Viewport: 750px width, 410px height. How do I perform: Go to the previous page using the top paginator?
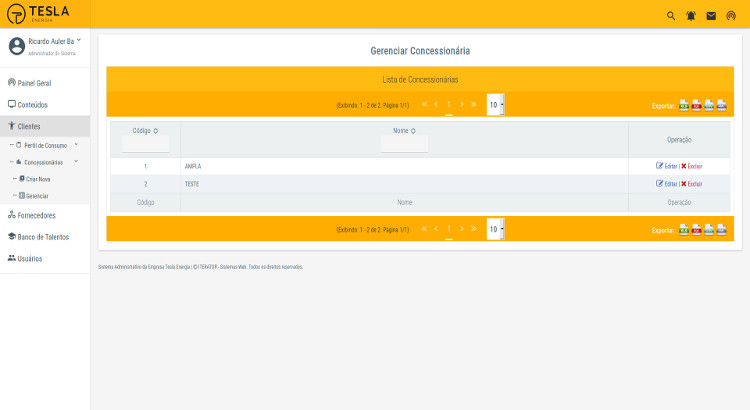[x=436, y=104]
